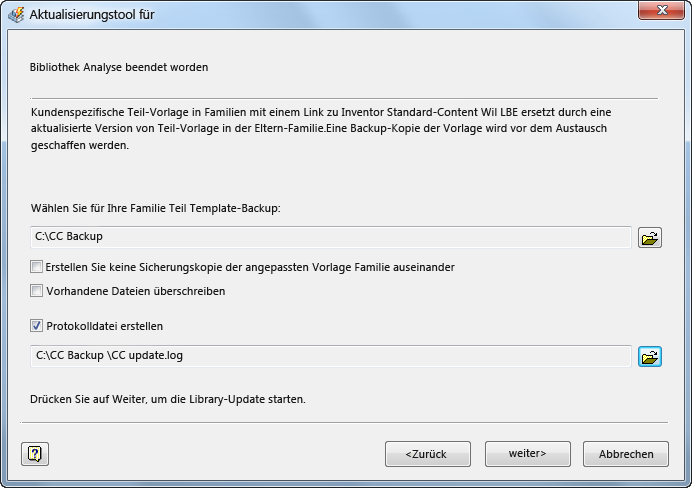Browse folder for log file location

point(650,356)
